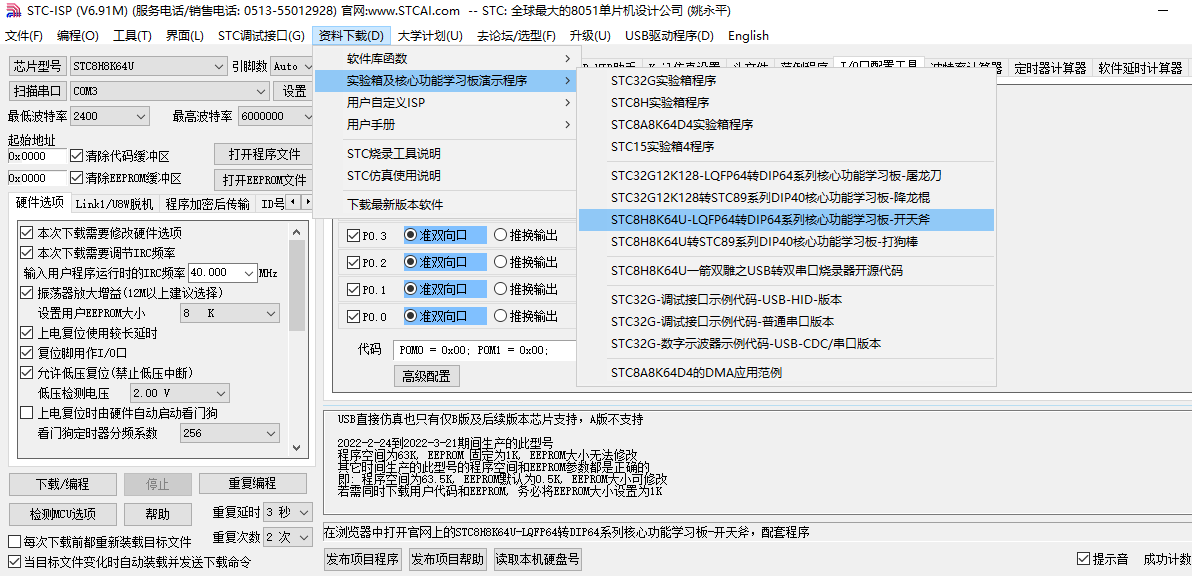Open the 低压检测电压 2.00 V dropdown
1192x576 pixels.
tap(179, 394)
